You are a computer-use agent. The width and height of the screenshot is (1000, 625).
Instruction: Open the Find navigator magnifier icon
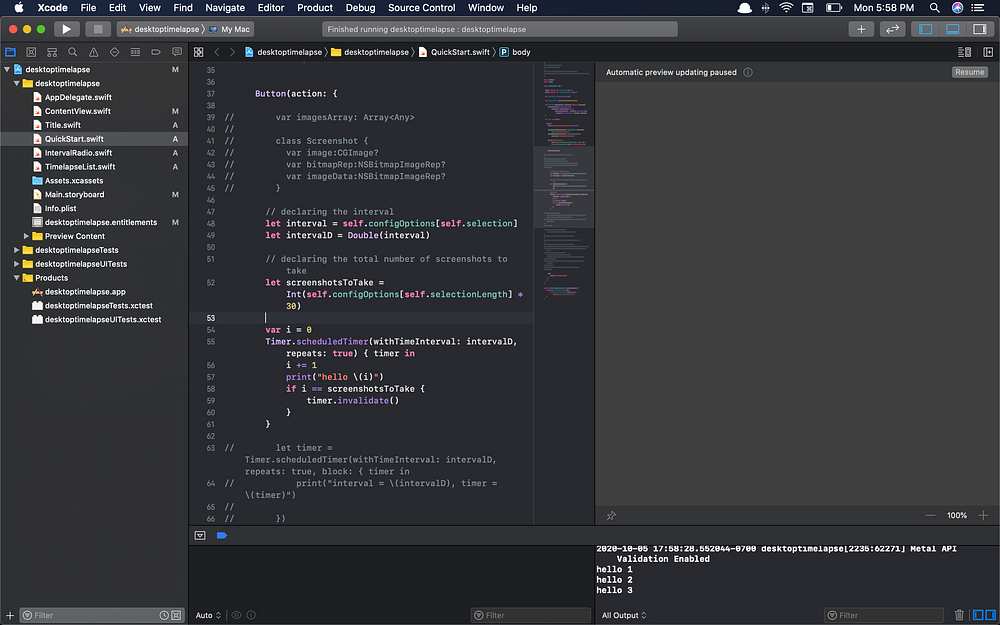[73, 52]
